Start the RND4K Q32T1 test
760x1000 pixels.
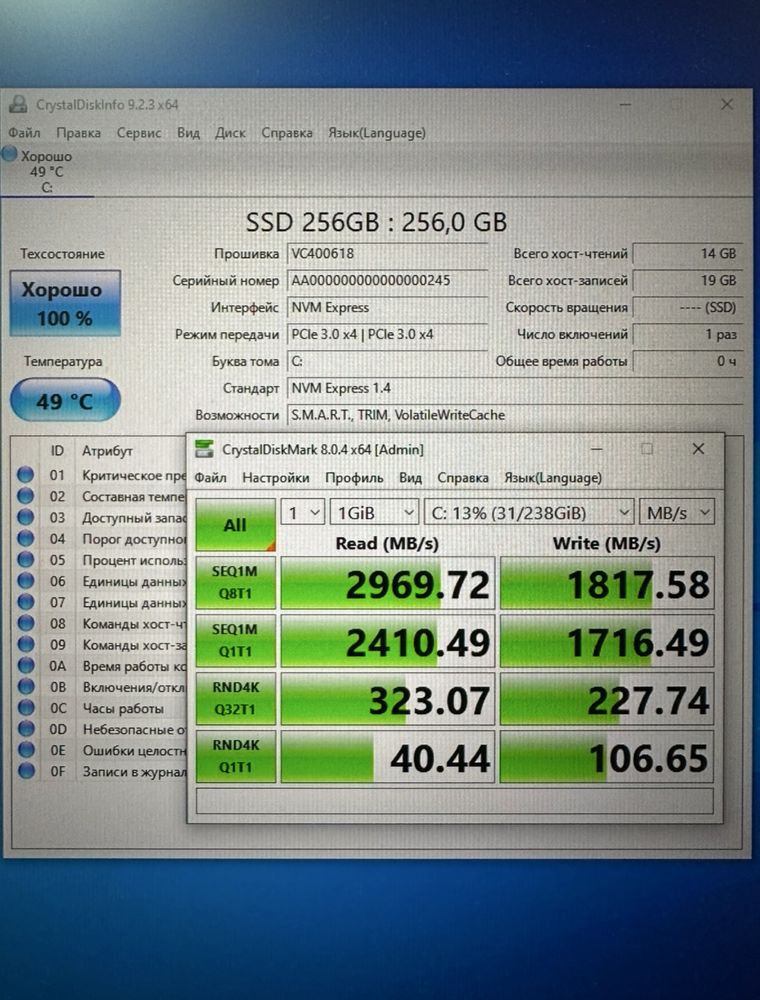tap(235, 698)
